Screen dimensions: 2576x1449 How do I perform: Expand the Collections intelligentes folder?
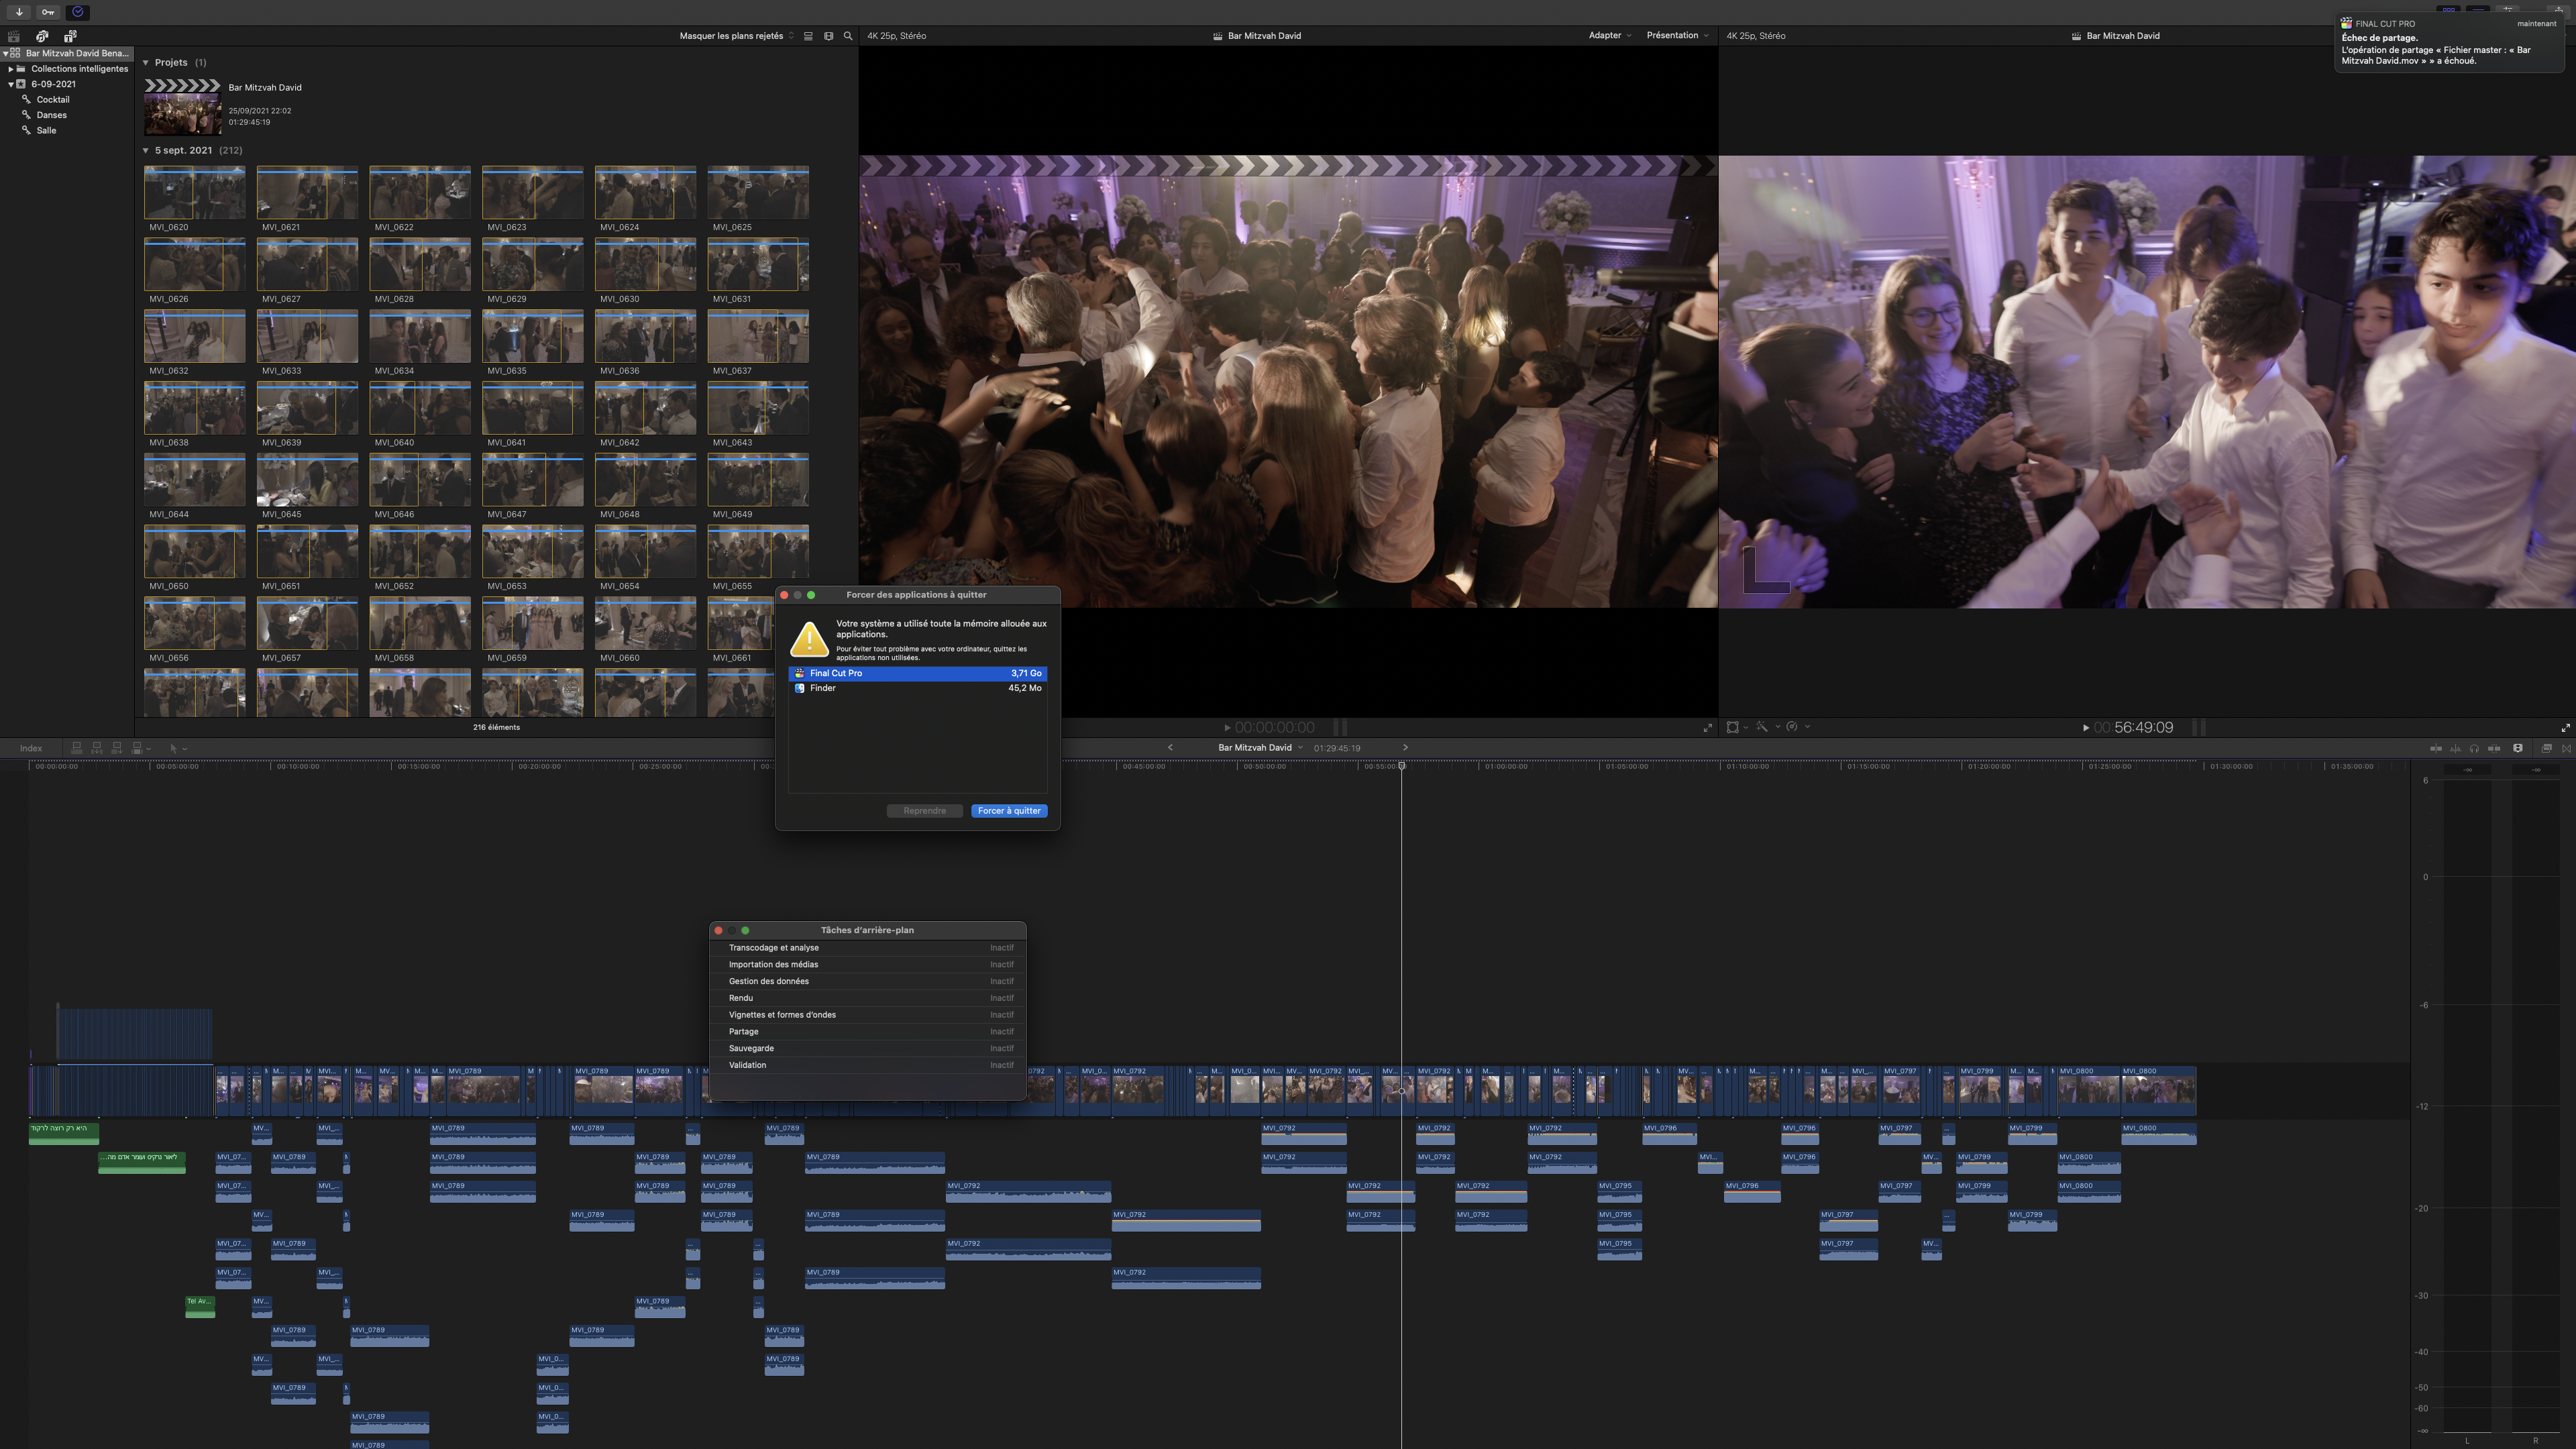click(11, 69)
